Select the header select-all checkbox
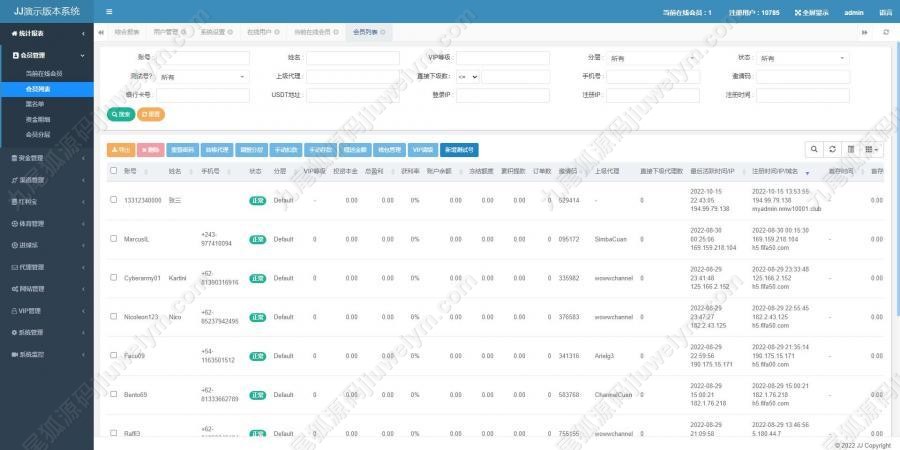This screenshot has width=900, height=450. [x=114, y=171]
